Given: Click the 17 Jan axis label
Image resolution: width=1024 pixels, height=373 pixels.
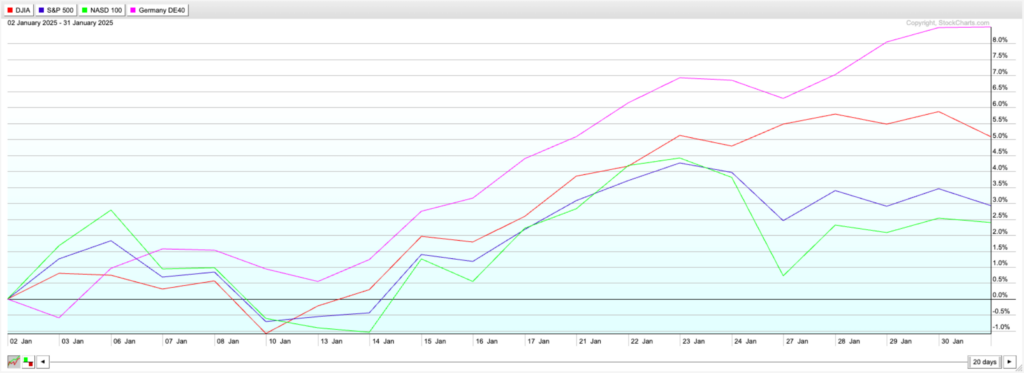Looking at the screenshot, I should (x=537, y=341).
